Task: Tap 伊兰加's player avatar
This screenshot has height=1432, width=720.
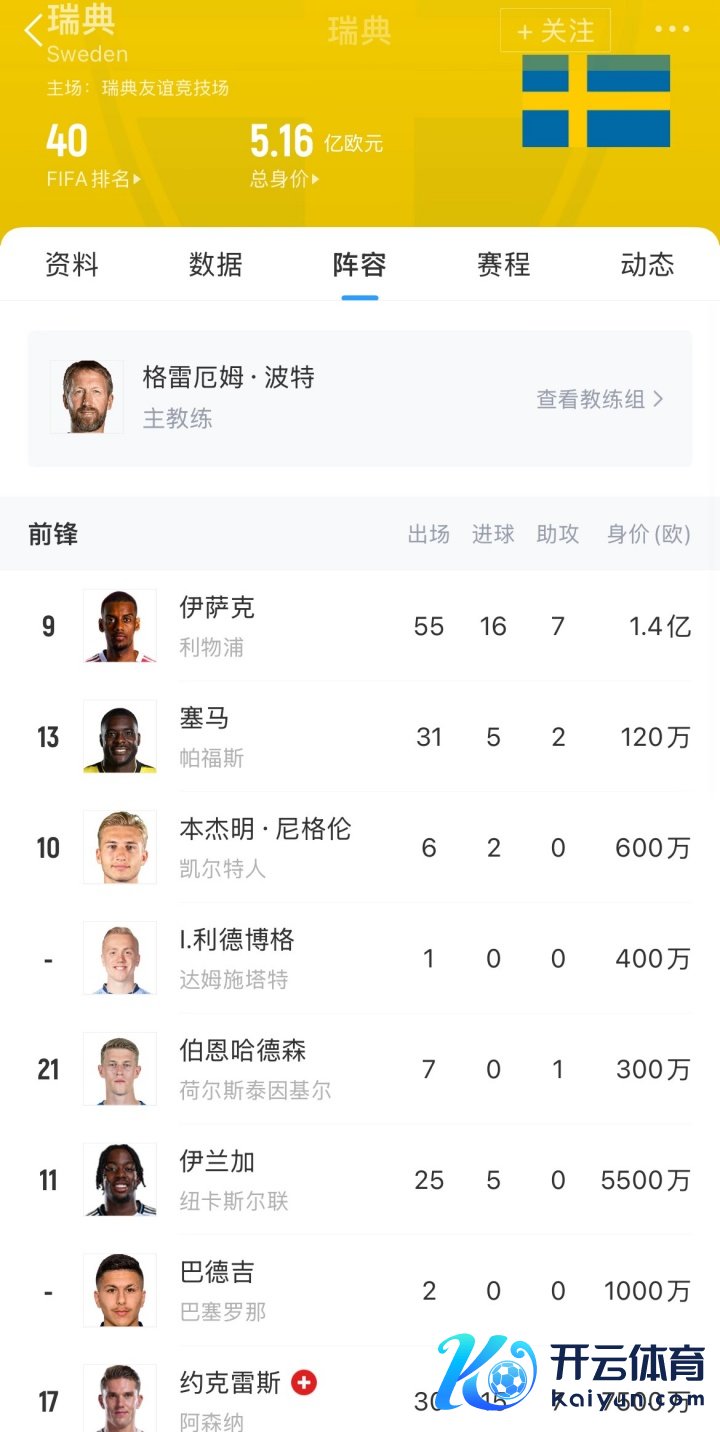Action: tap(119, 1180)
